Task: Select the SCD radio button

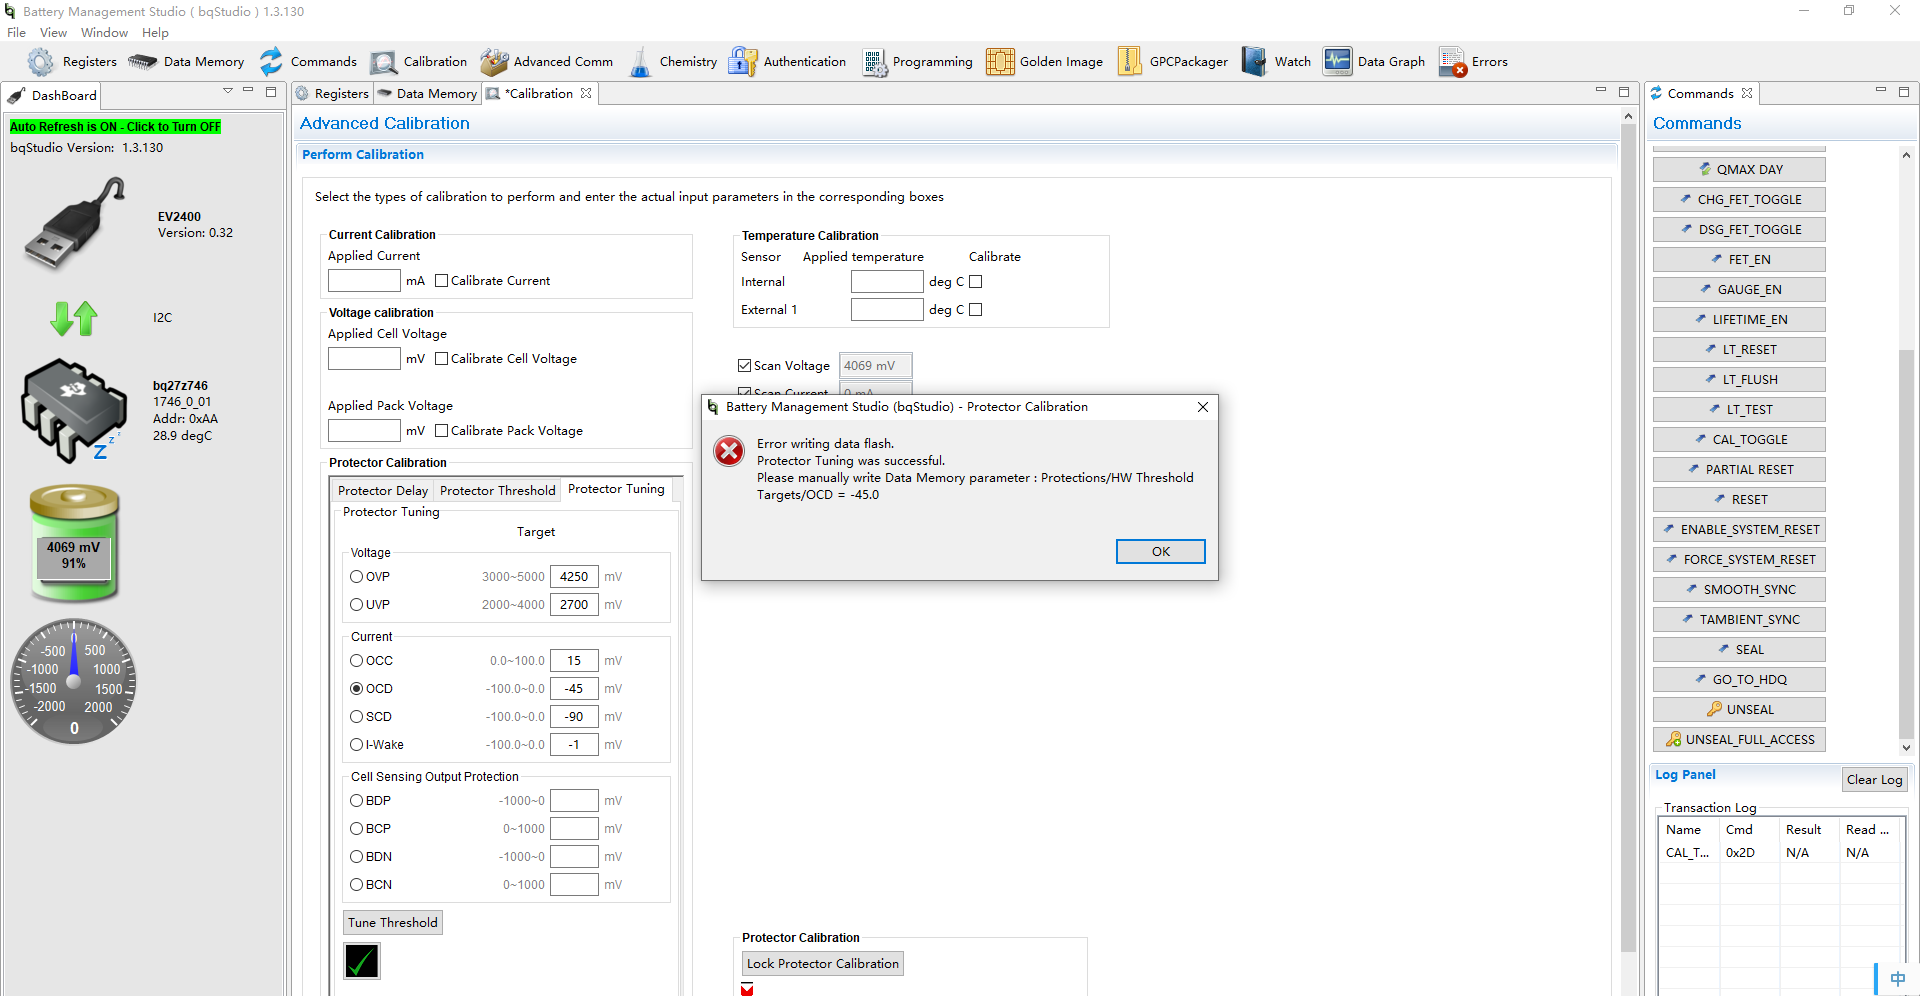Action: point(356,717)
